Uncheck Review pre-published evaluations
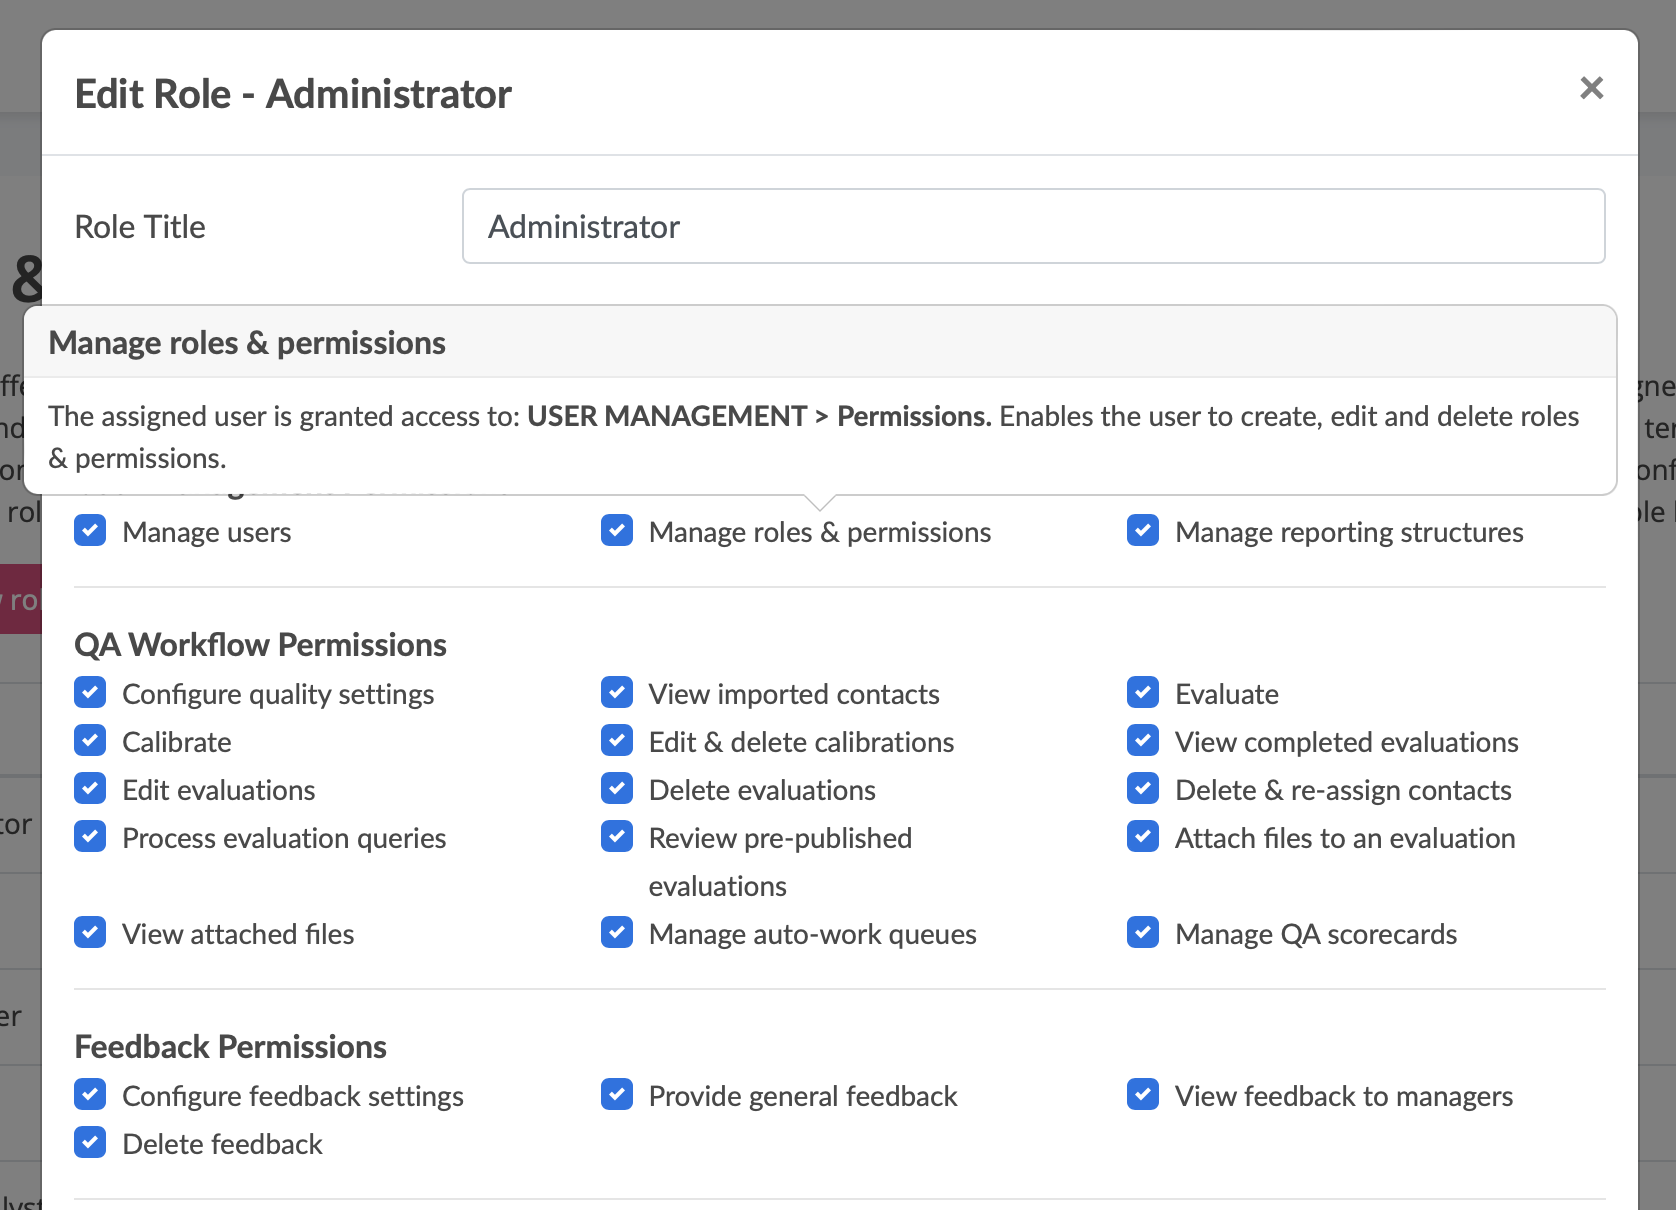 coord(617,837)
